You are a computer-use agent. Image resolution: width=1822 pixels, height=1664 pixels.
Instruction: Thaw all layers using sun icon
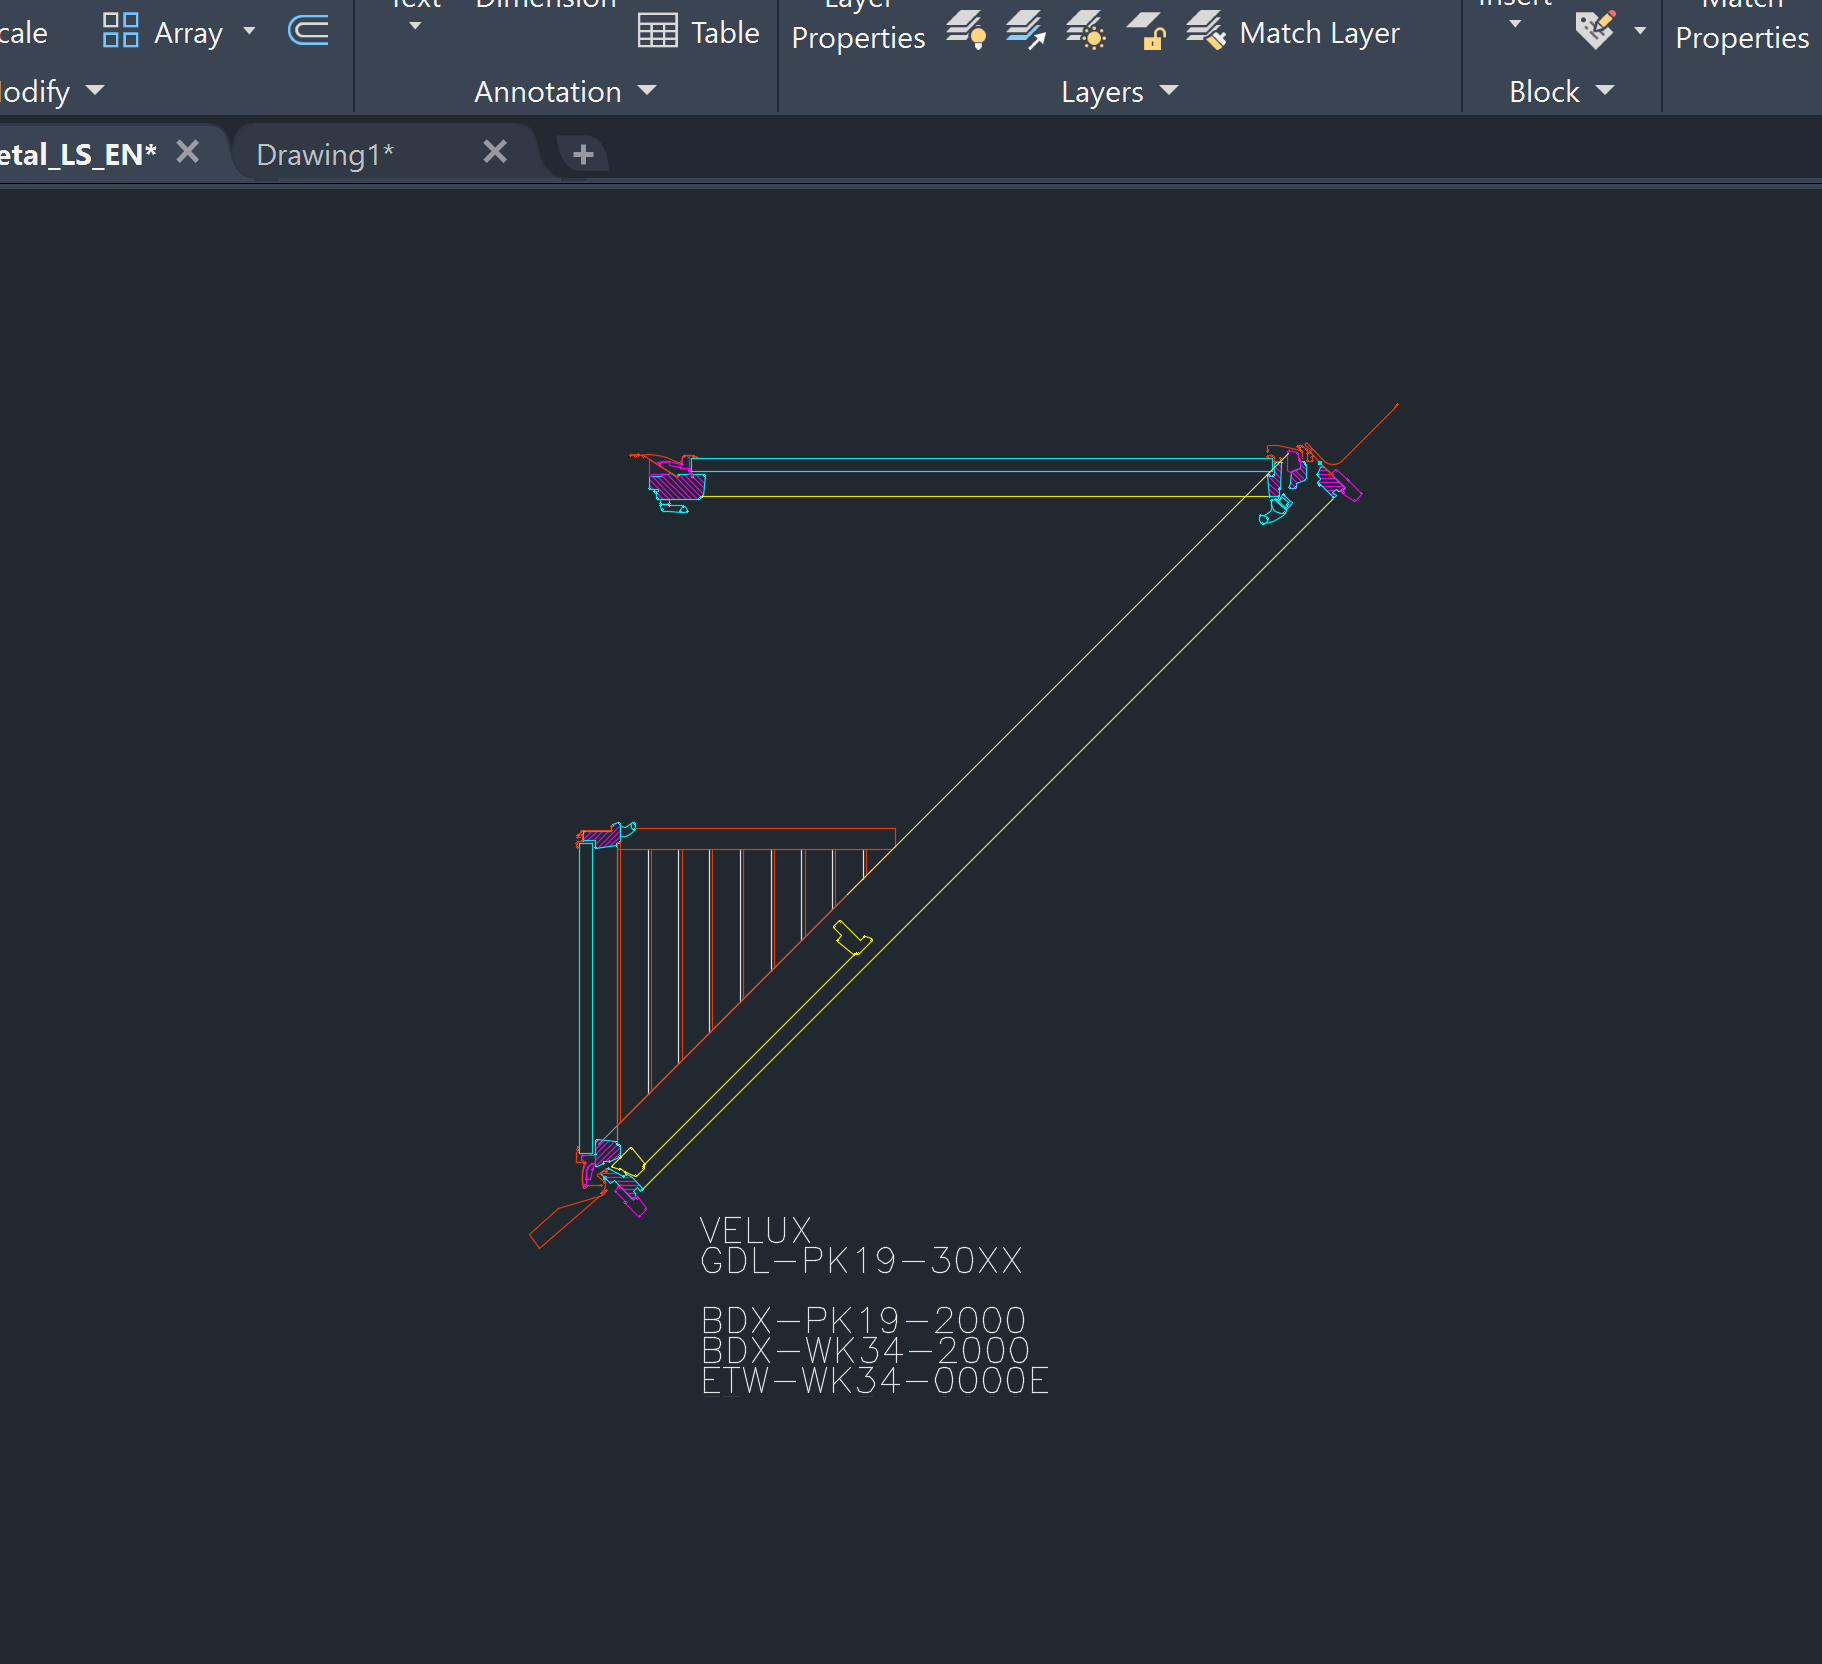click(1086, 31)
